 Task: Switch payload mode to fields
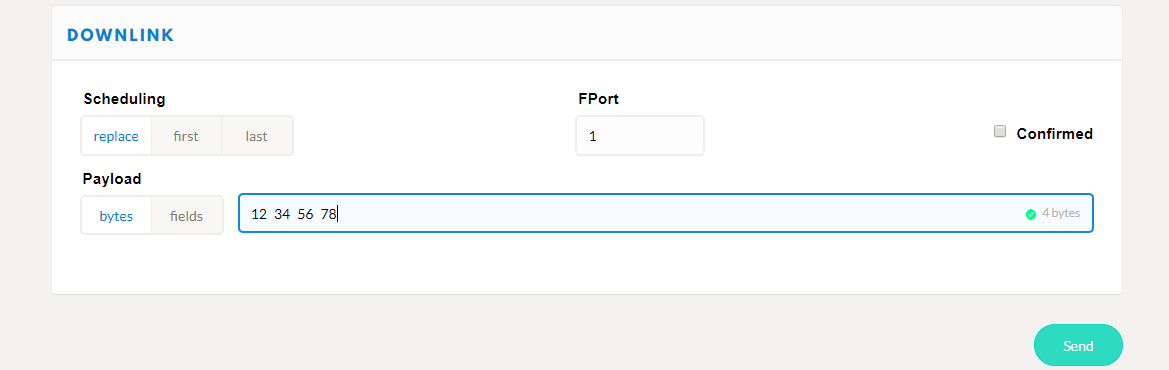point(186,216)
